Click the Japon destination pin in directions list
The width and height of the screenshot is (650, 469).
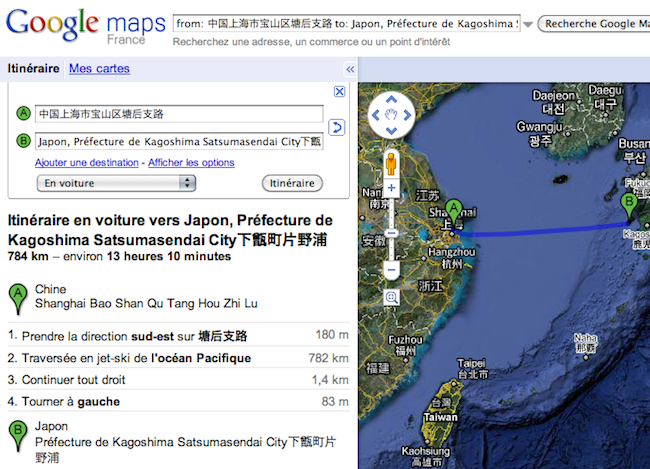18,436
